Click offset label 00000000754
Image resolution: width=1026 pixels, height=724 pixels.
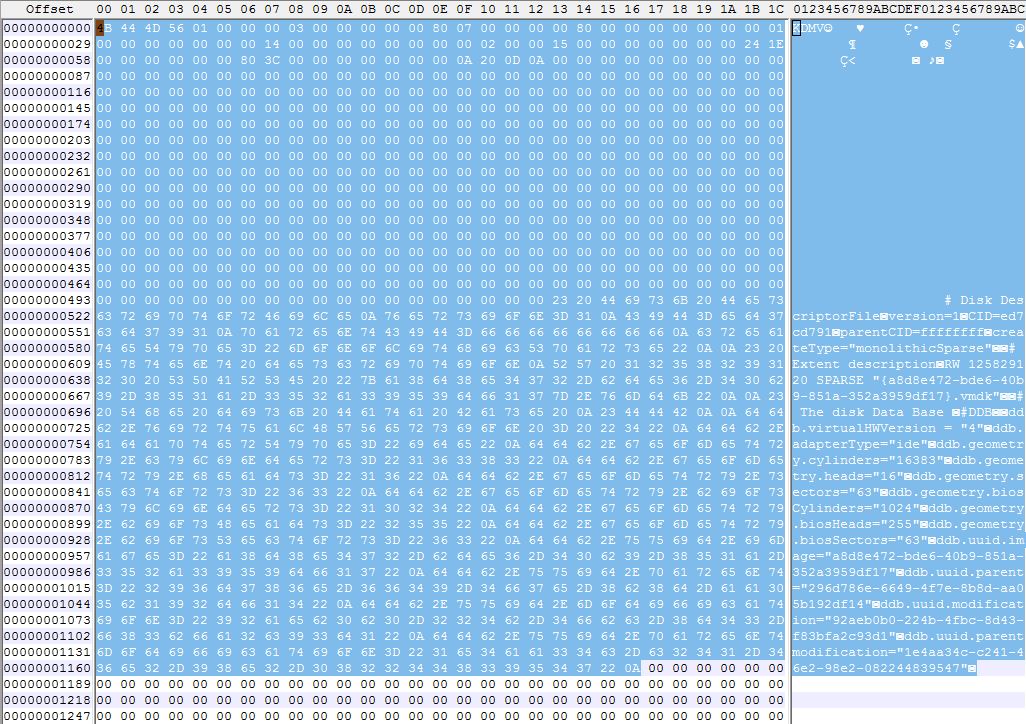(47, 444)
